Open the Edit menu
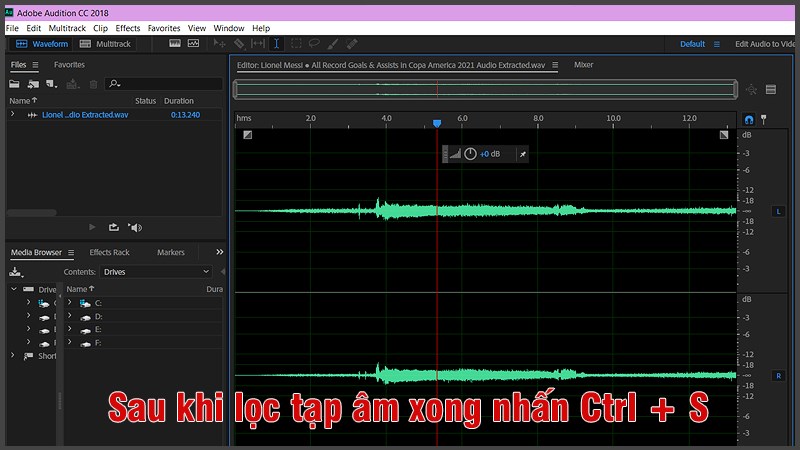The width and height of the screenshot is (800, 450). [34, 28]
